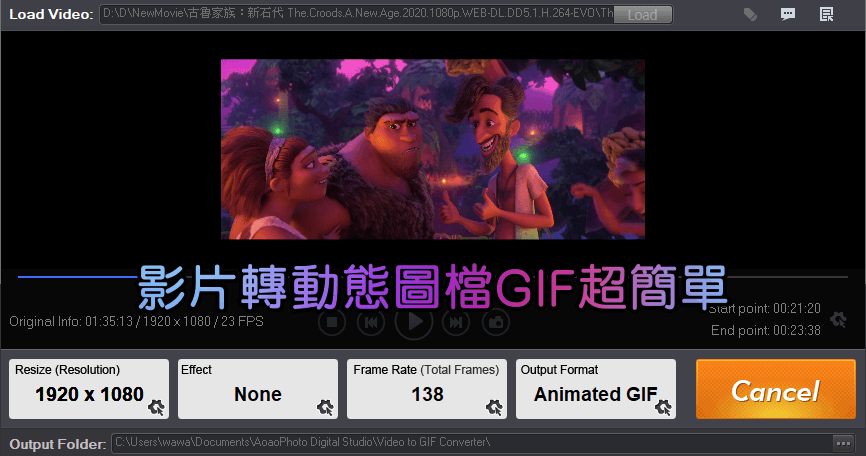Screen dimensions: 866x456
Task: Stop playback with the stop button
Action: 332,322
